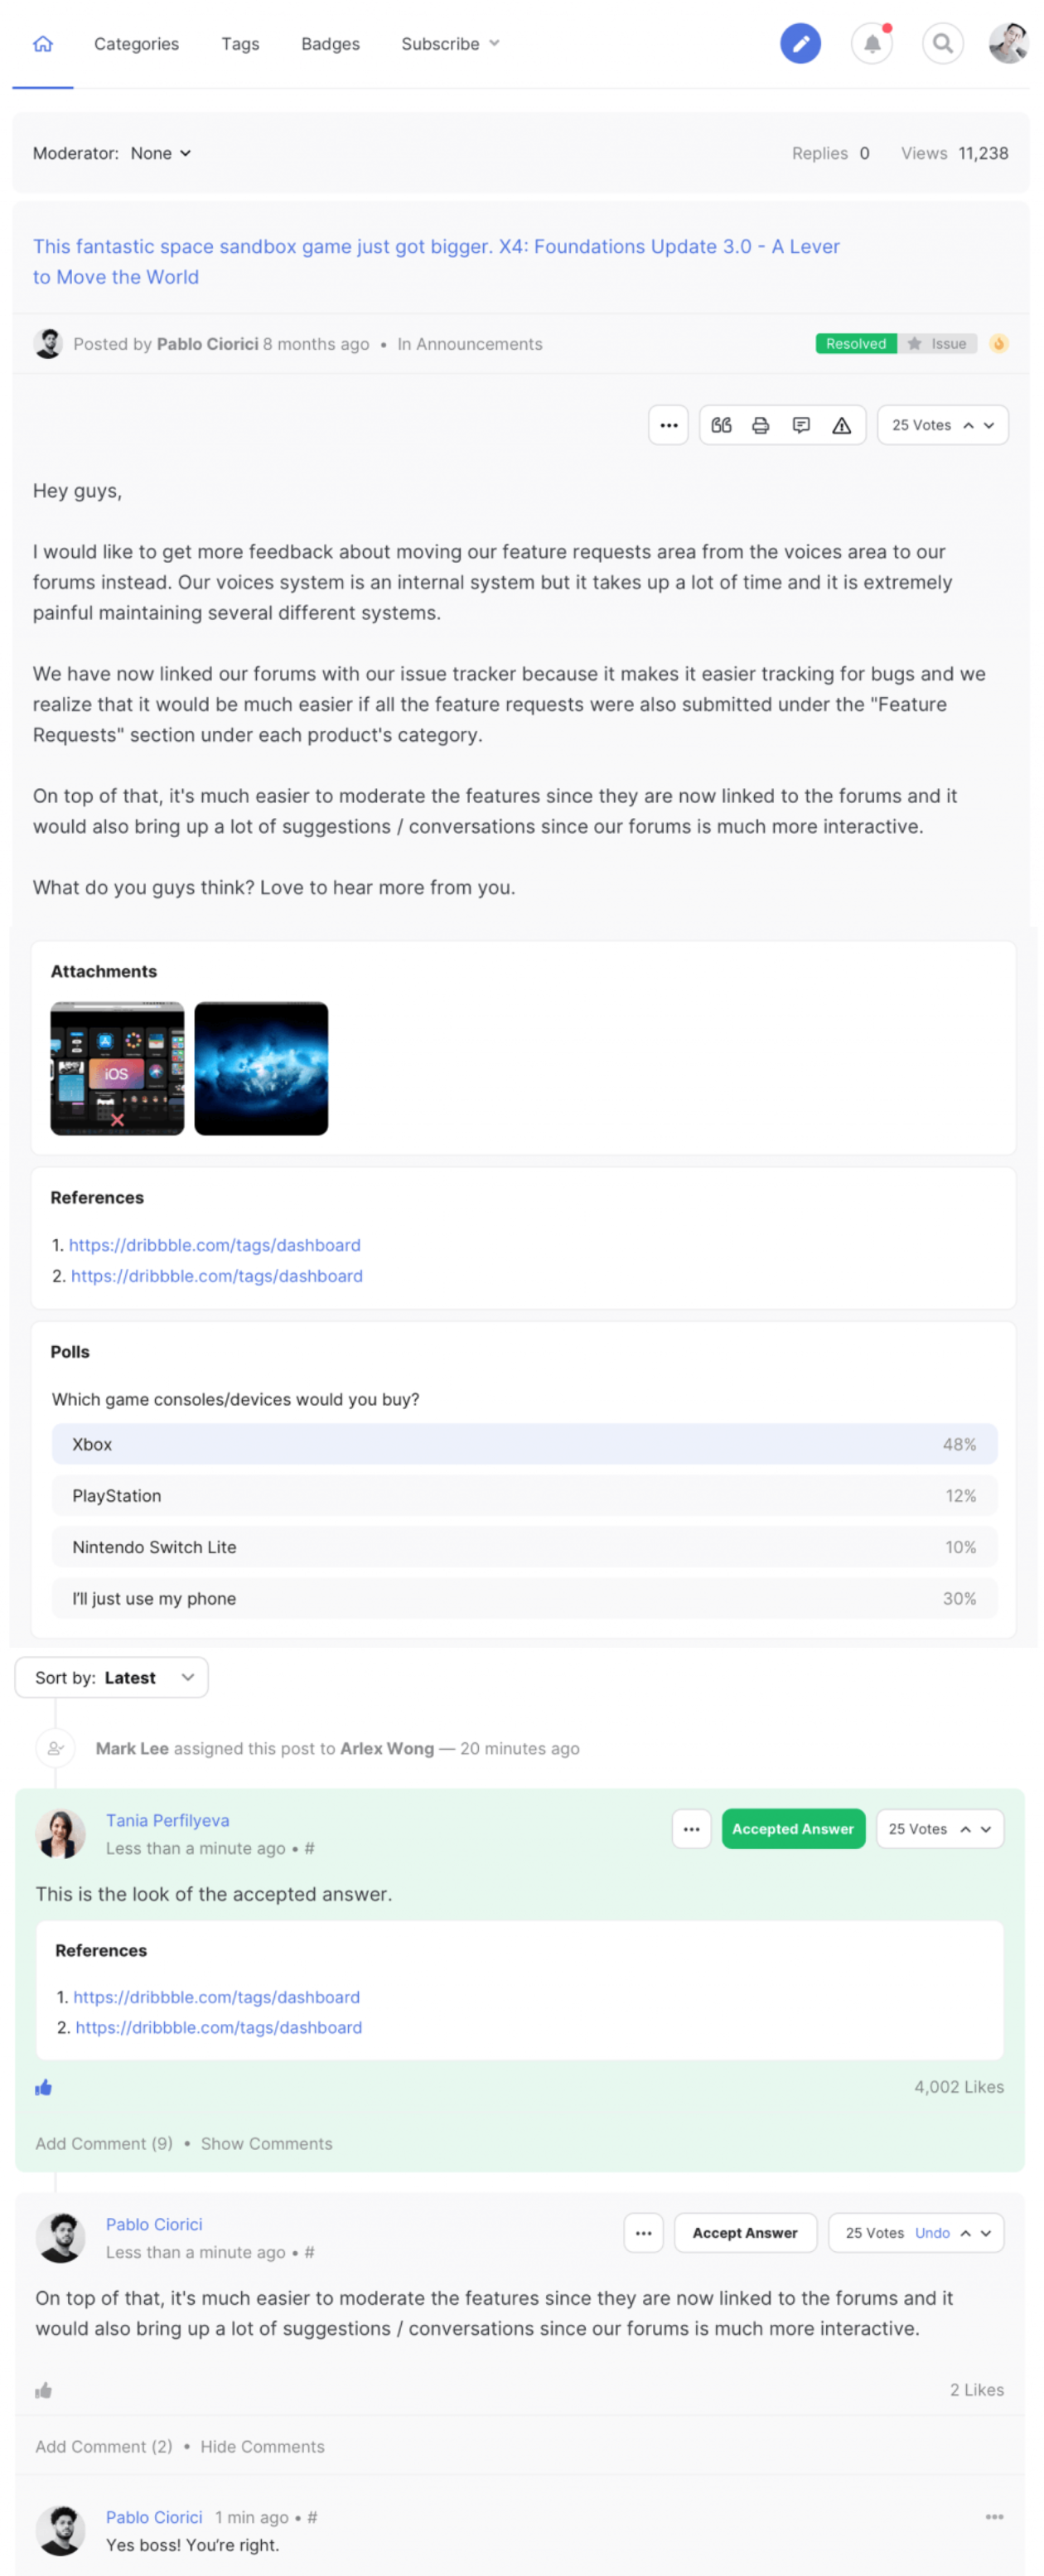
Task: Click the quote icon in post toolbar
Action: (721, 425)
